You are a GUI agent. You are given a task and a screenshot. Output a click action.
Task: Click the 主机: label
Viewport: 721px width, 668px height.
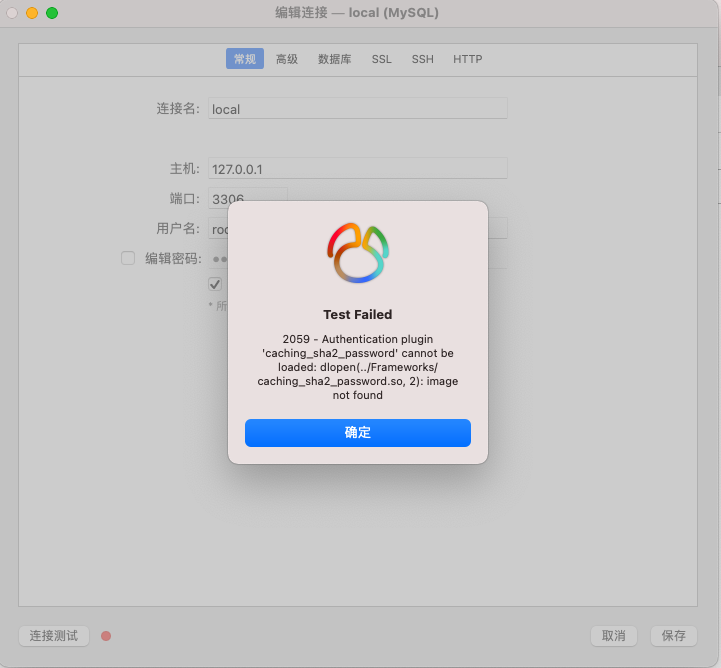[185, 169]
